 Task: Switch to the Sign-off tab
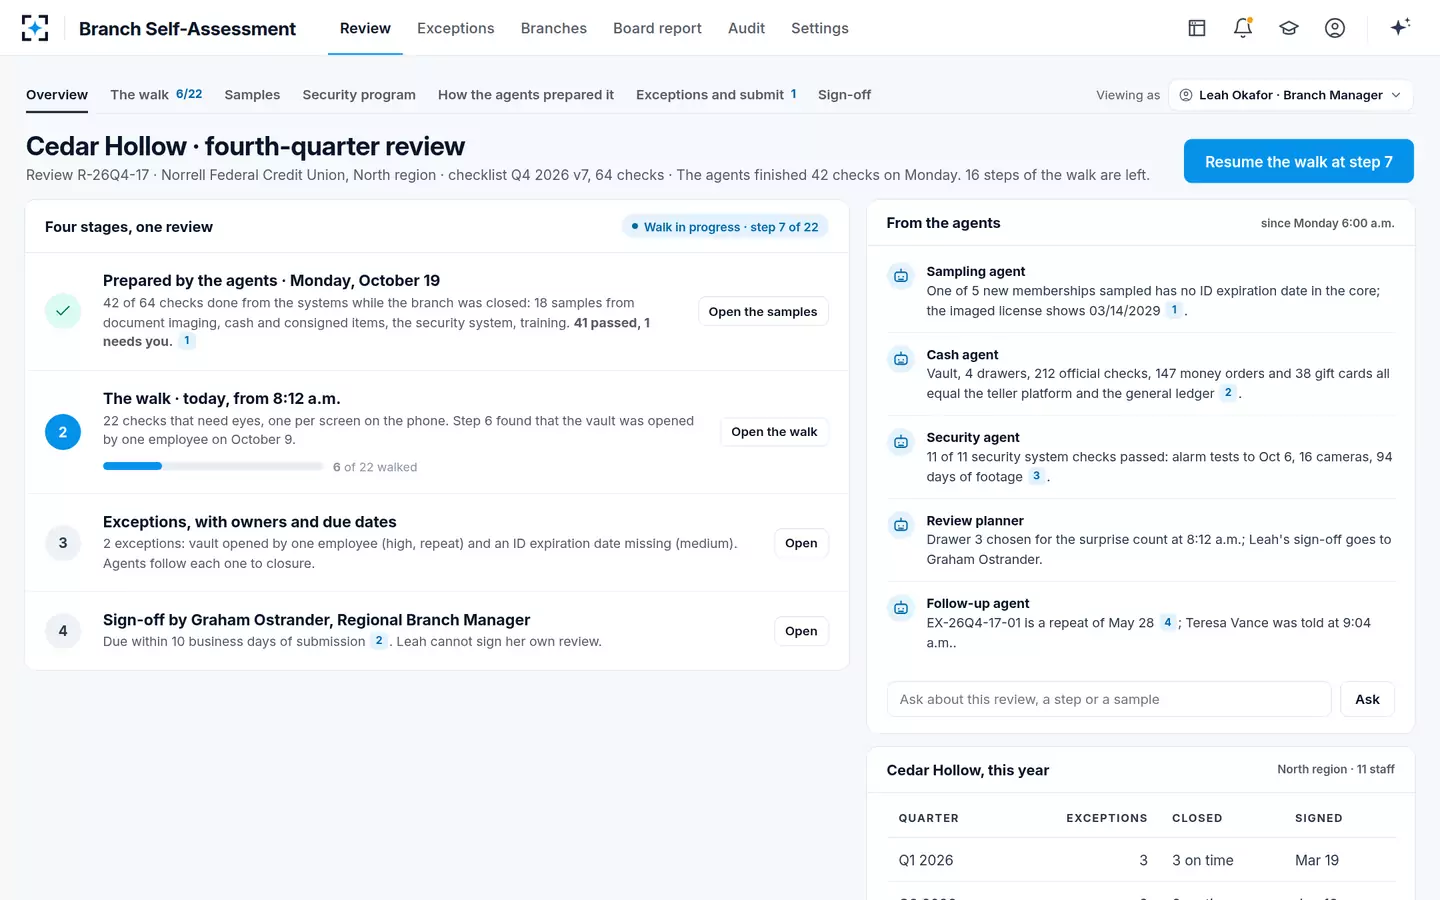[844, 95]
